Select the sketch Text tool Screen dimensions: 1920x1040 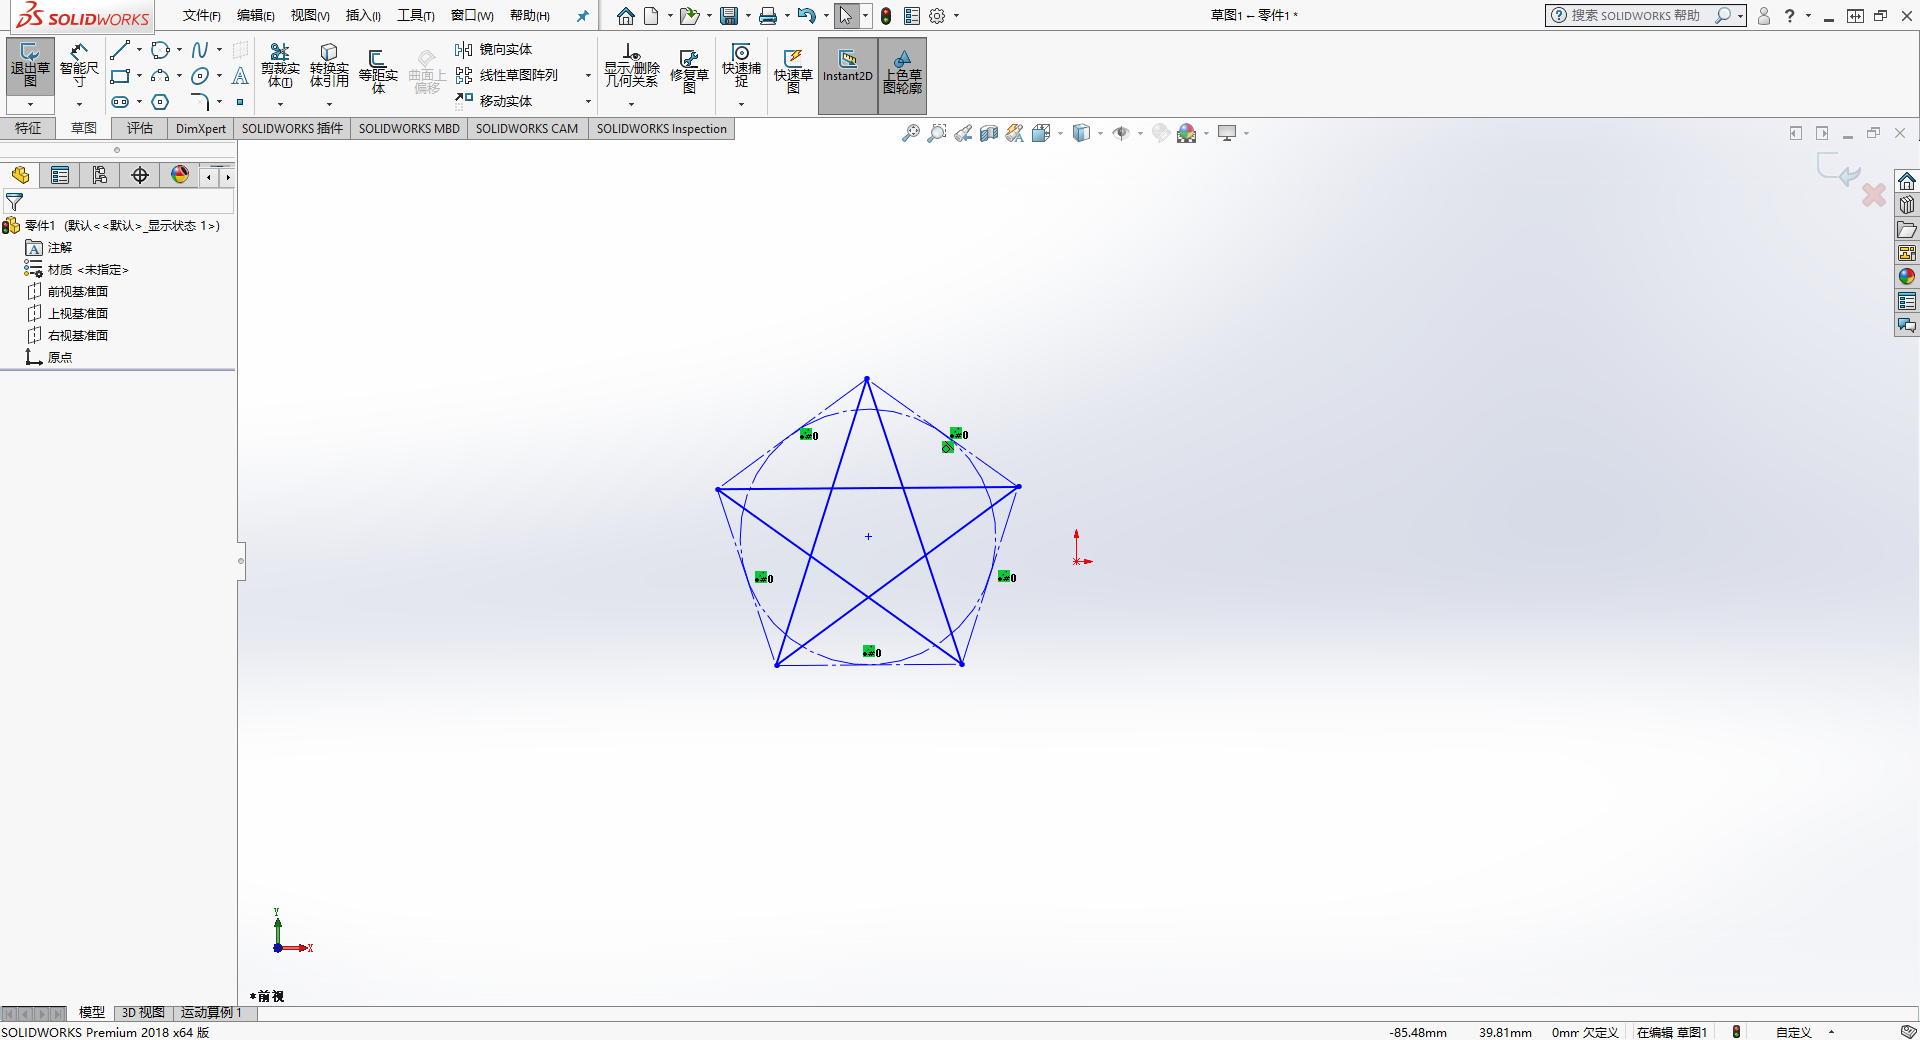point(240,76)
